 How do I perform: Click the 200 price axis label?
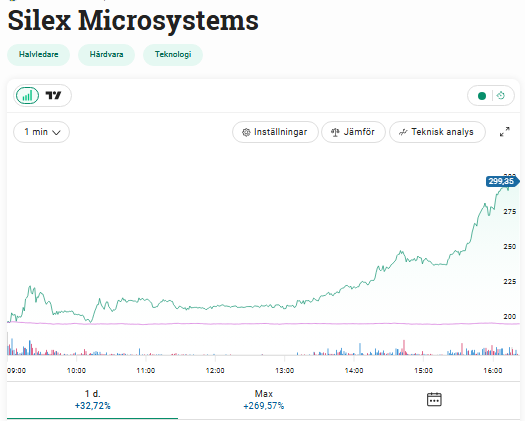[510, 317]
